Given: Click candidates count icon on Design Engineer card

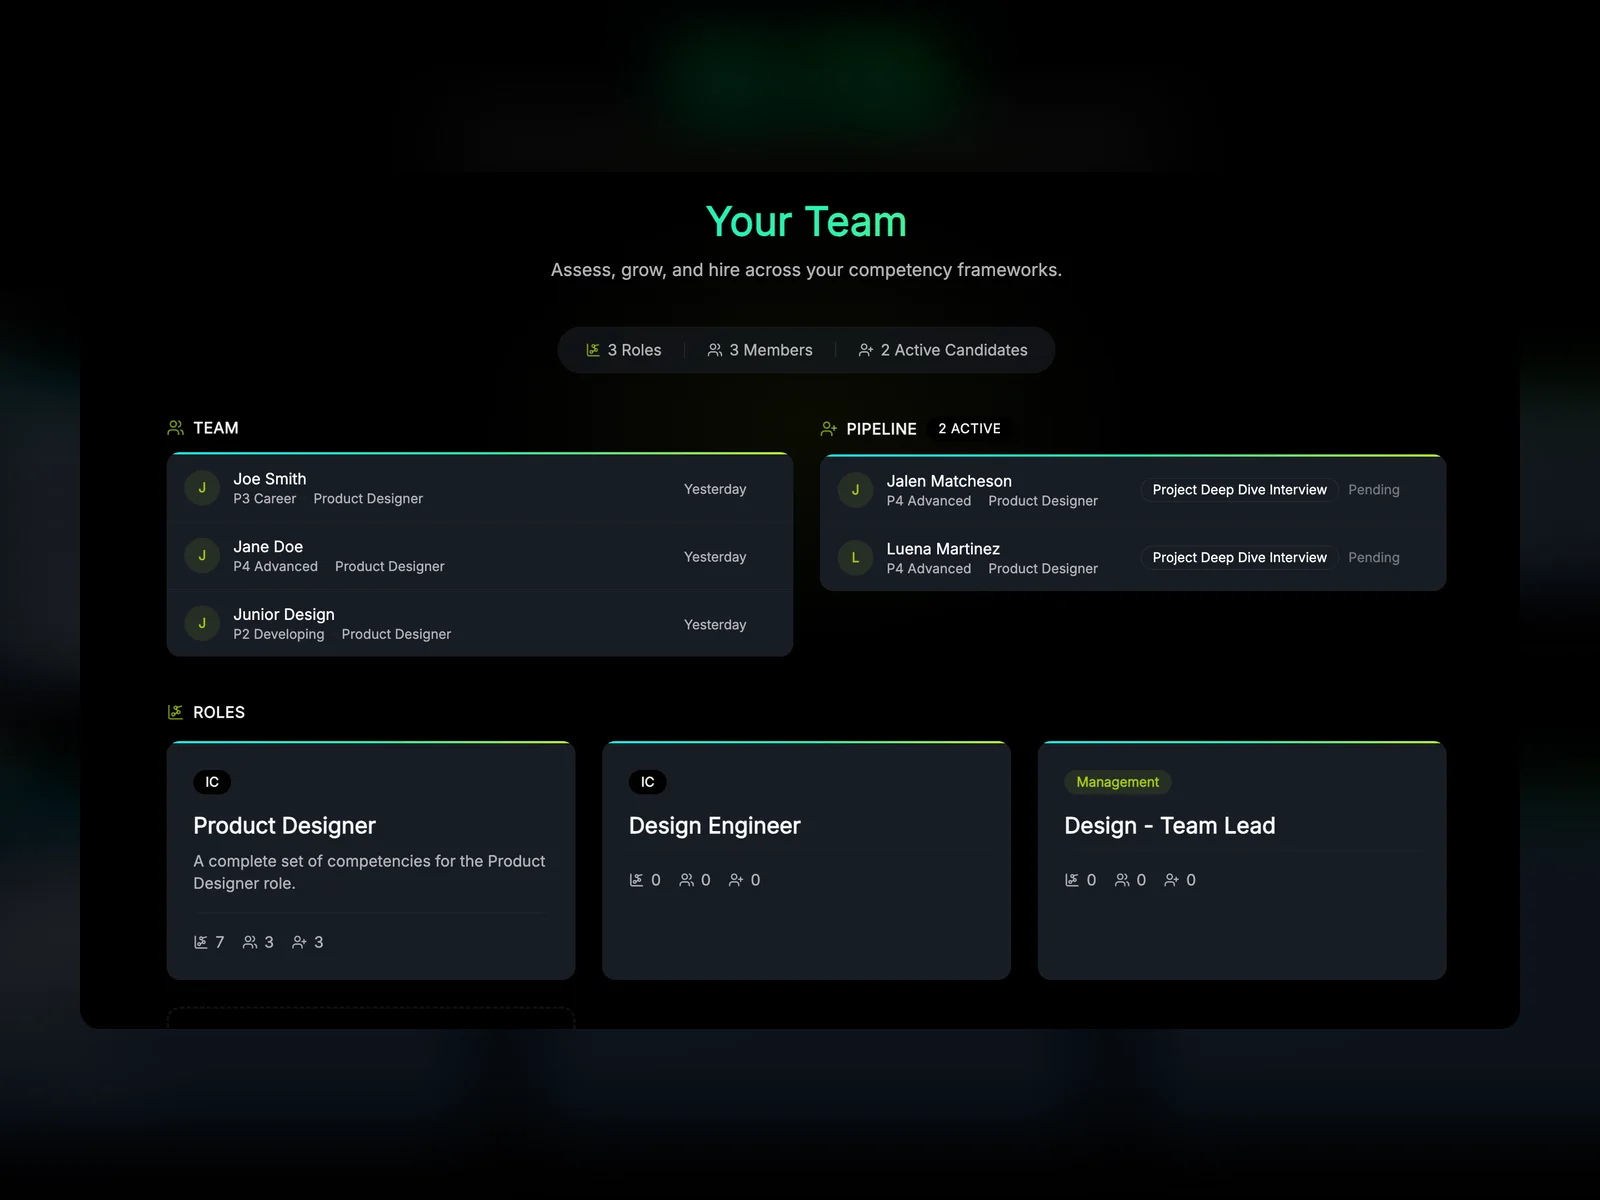Looking at the screenshot, I should (x=736, y=880).
